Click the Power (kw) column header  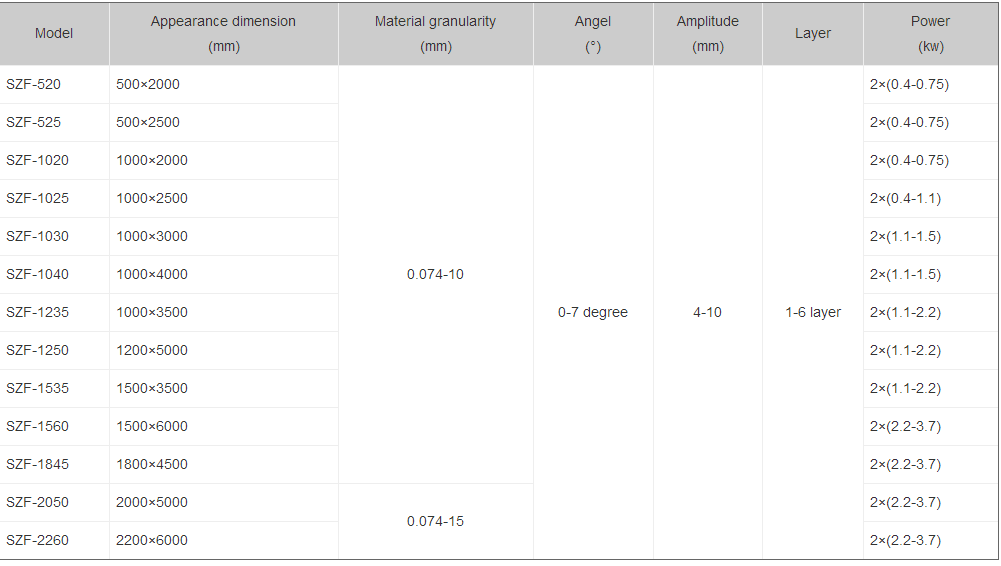pos(930,34)
